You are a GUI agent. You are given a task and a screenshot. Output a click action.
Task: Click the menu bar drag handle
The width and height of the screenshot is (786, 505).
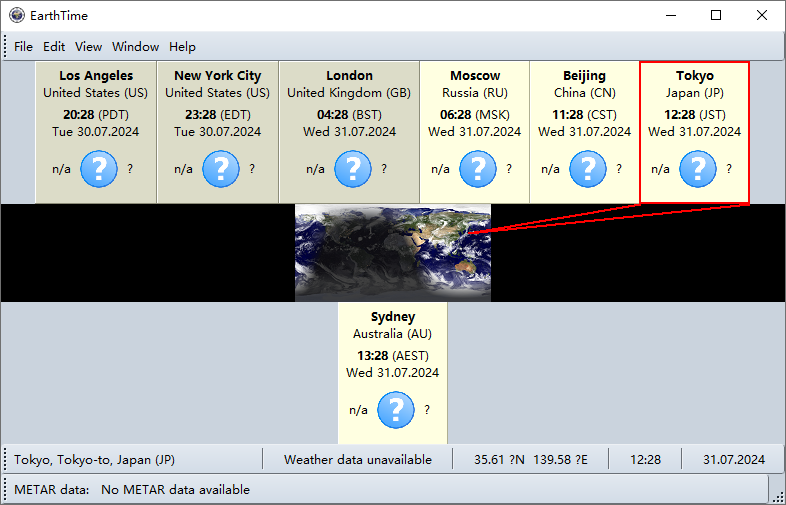[x=5, y=47]
